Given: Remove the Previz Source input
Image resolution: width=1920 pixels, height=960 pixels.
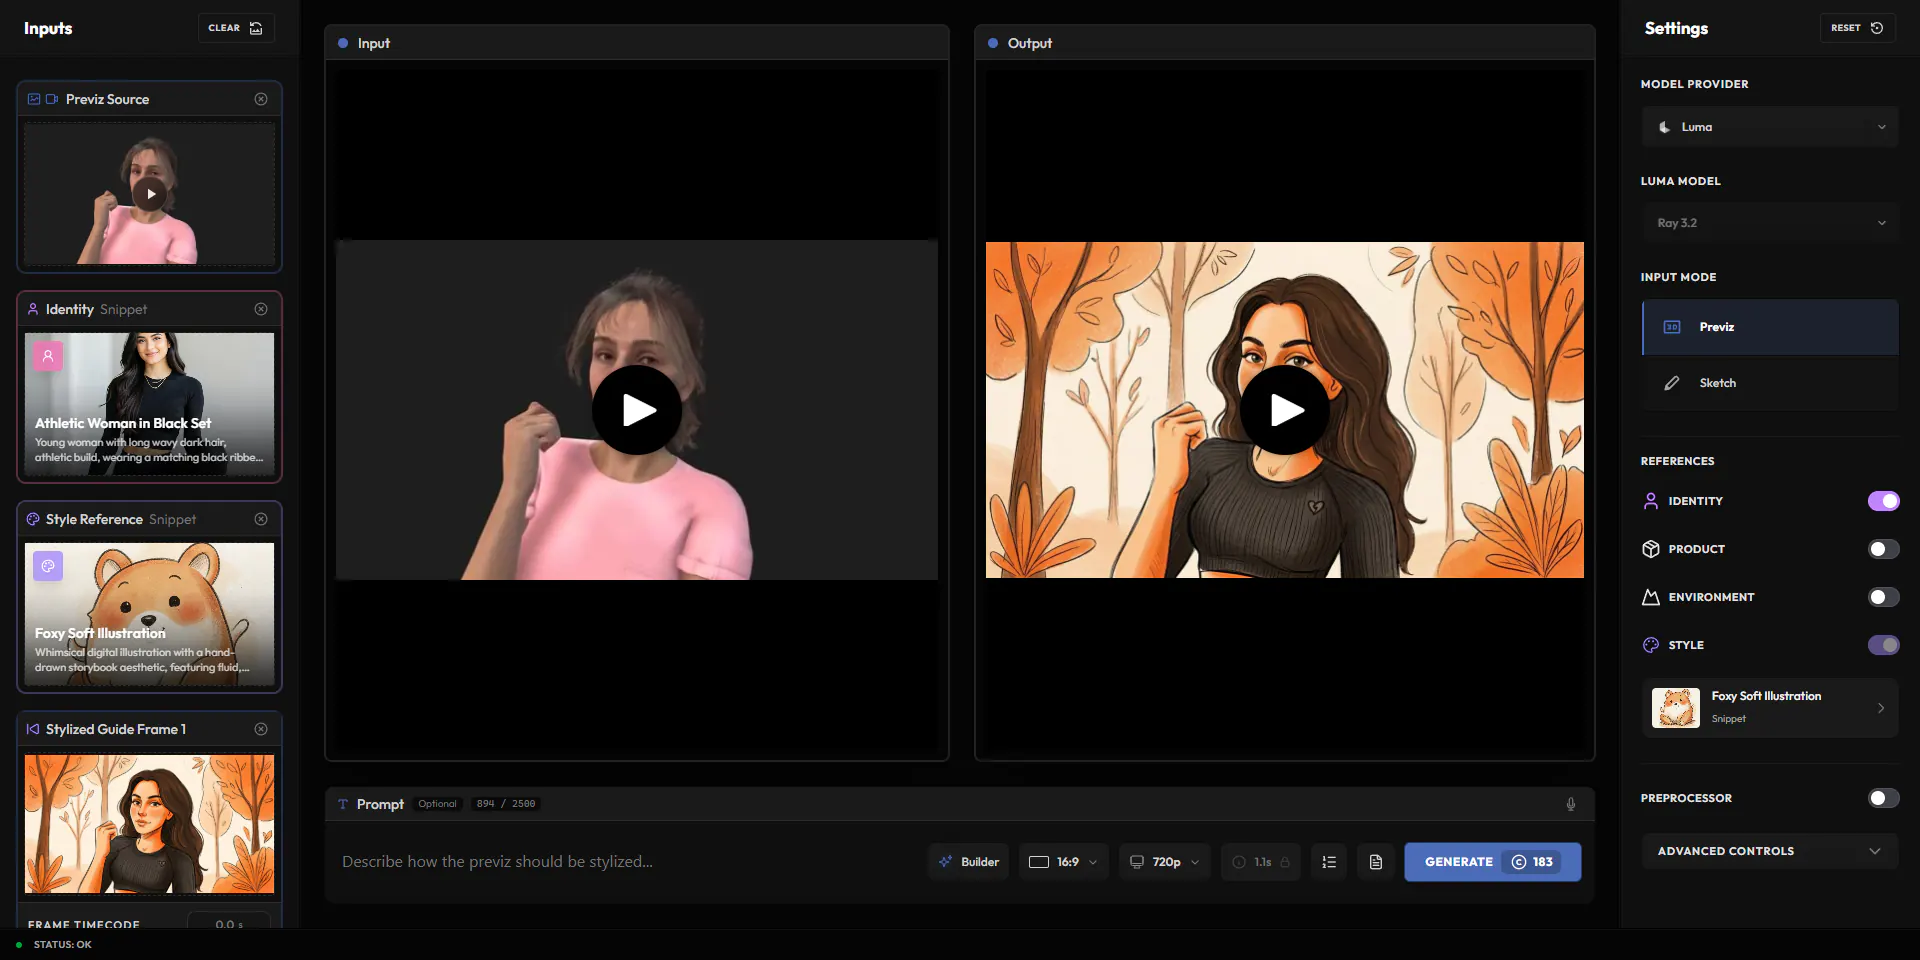Looking at the screenshot, I should pyautogui.click(x=261, y=99).
